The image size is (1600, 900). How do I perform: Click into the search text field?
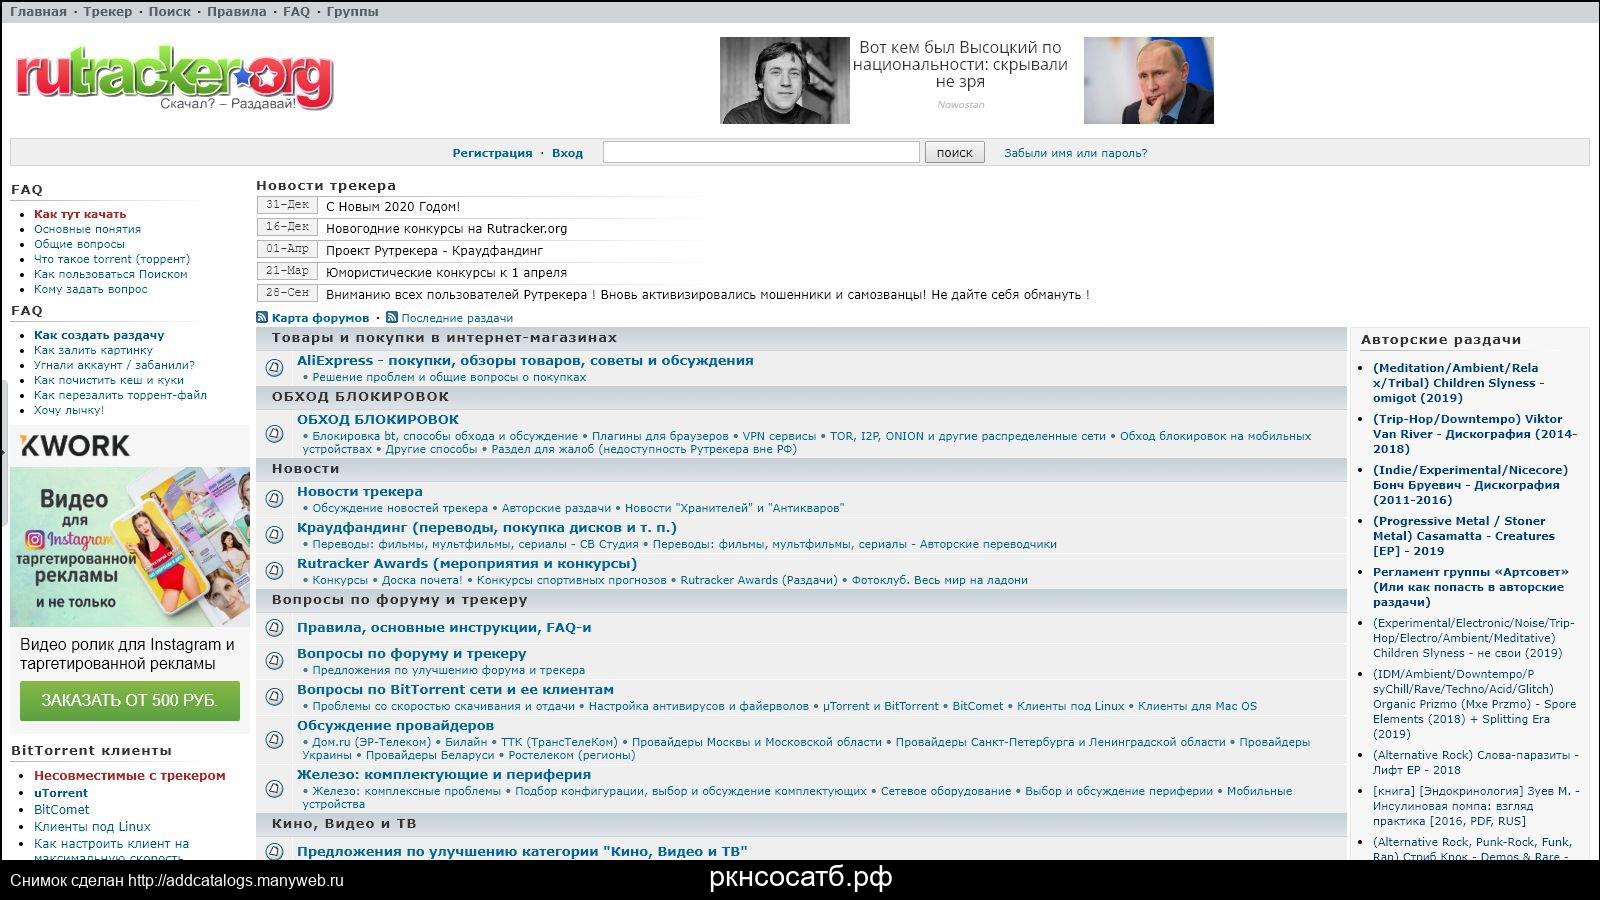pyautogui.click(x=760, y=152)
